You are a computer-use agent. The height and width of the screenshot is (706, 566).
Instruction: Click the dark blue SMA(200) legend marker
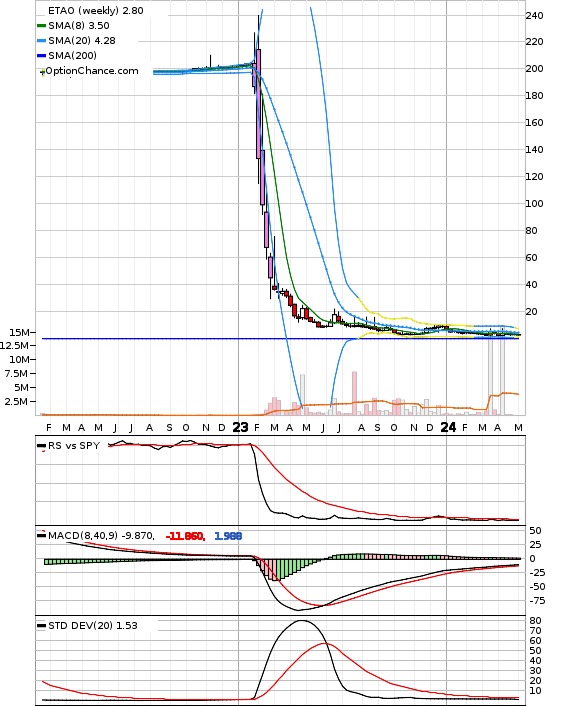click(x=41, y=55)
